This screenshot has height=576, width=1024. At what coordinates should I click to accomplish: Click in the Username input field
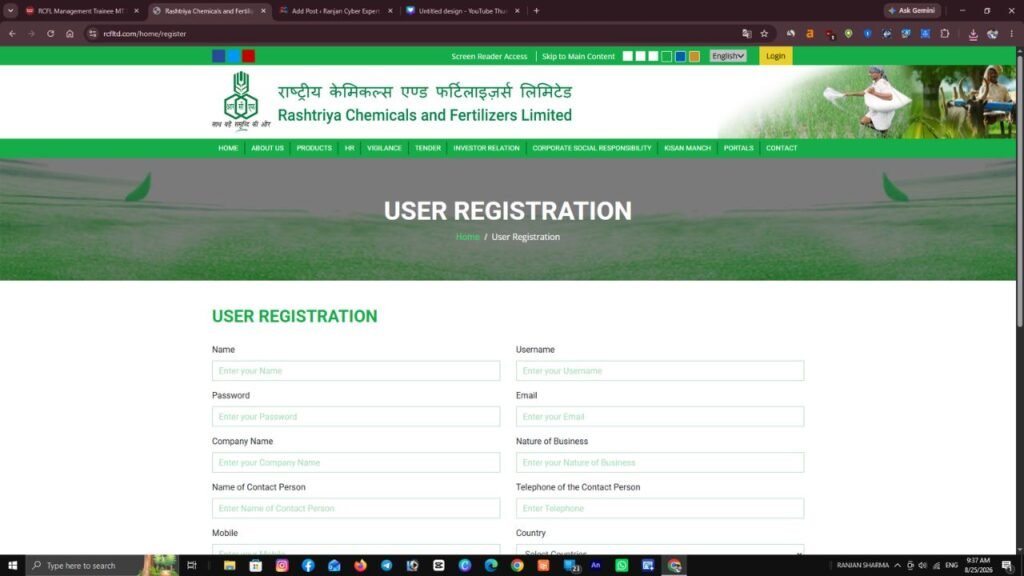click(x=660, y=371)
